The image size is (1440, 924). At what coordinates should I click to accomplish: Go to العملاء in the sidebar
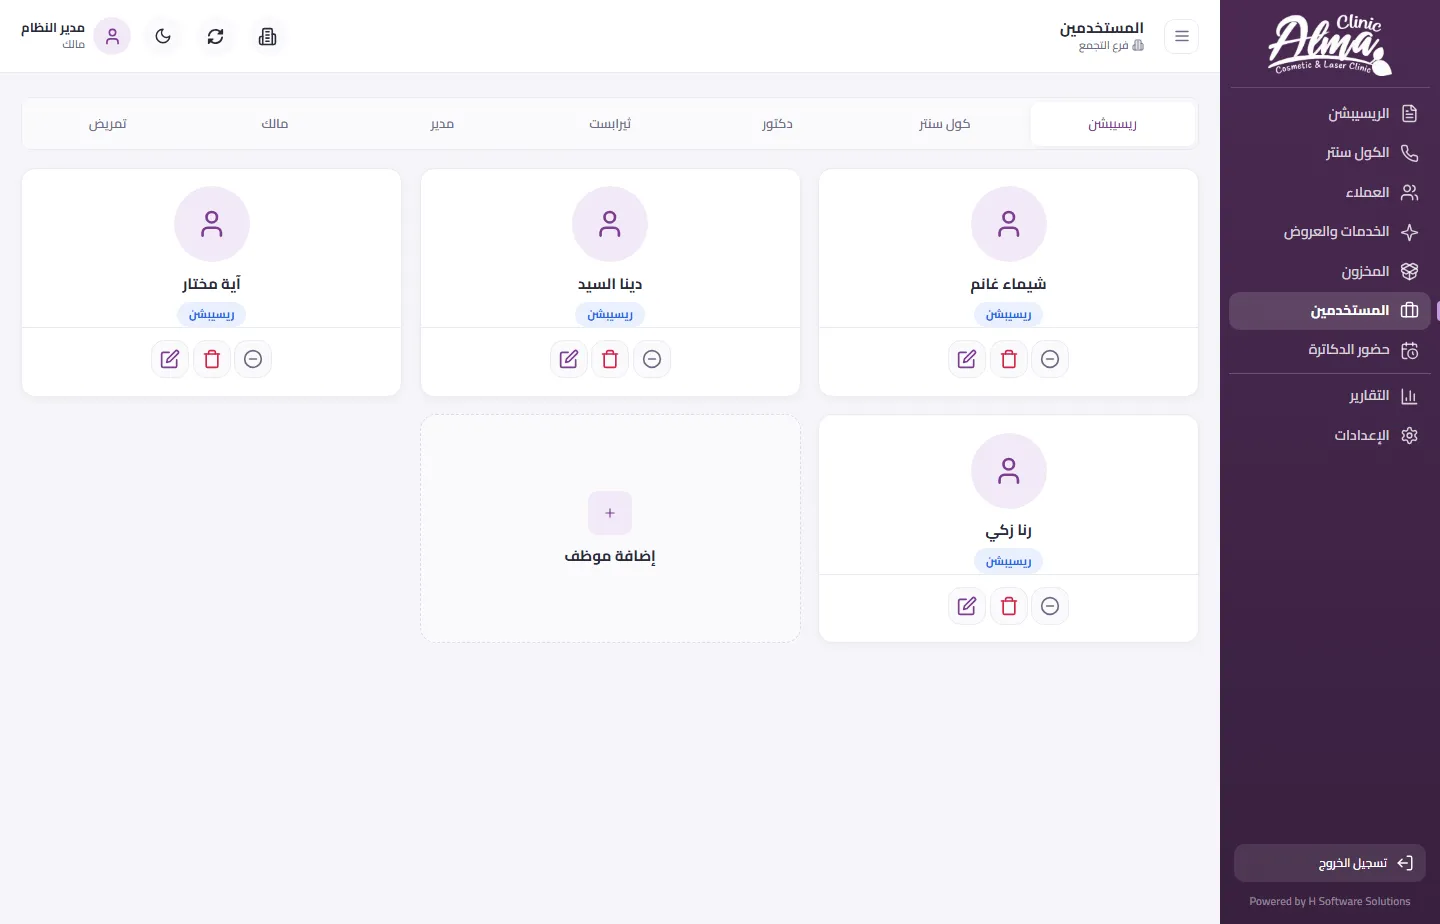(x=1330, y=192)
